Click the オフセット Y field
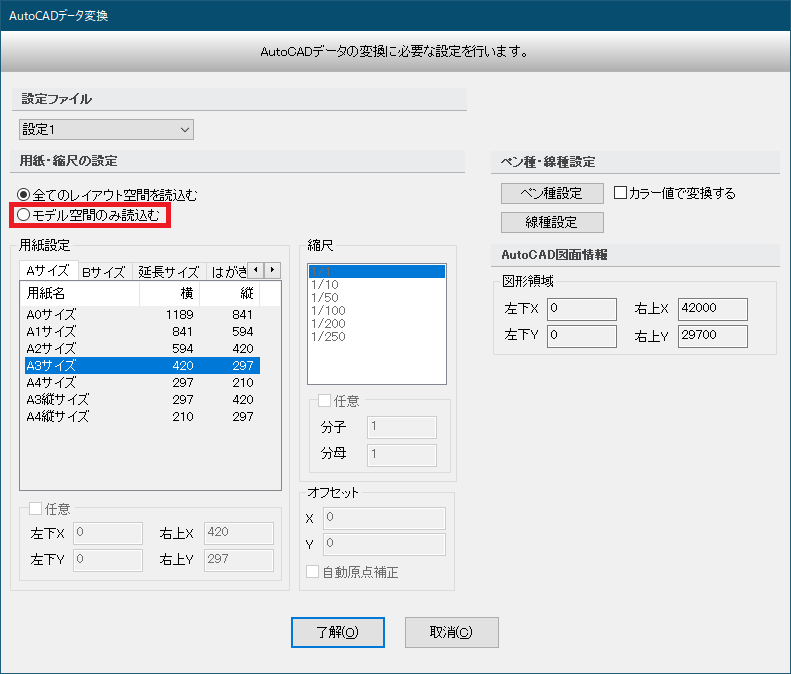The width and height of the screenshot is (791, 674). click(x=384, y=544)
